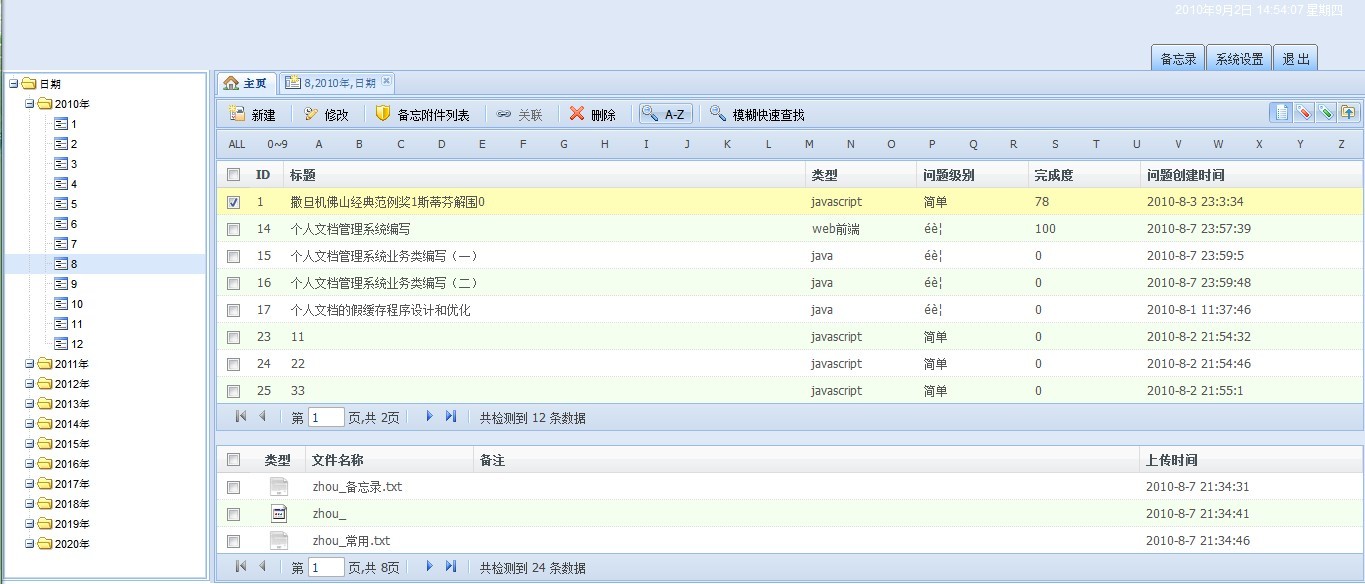Select the checkbox beside zhou_备忘录.txt
This screenshot has width=1365, height=584.
coord(233,487)
